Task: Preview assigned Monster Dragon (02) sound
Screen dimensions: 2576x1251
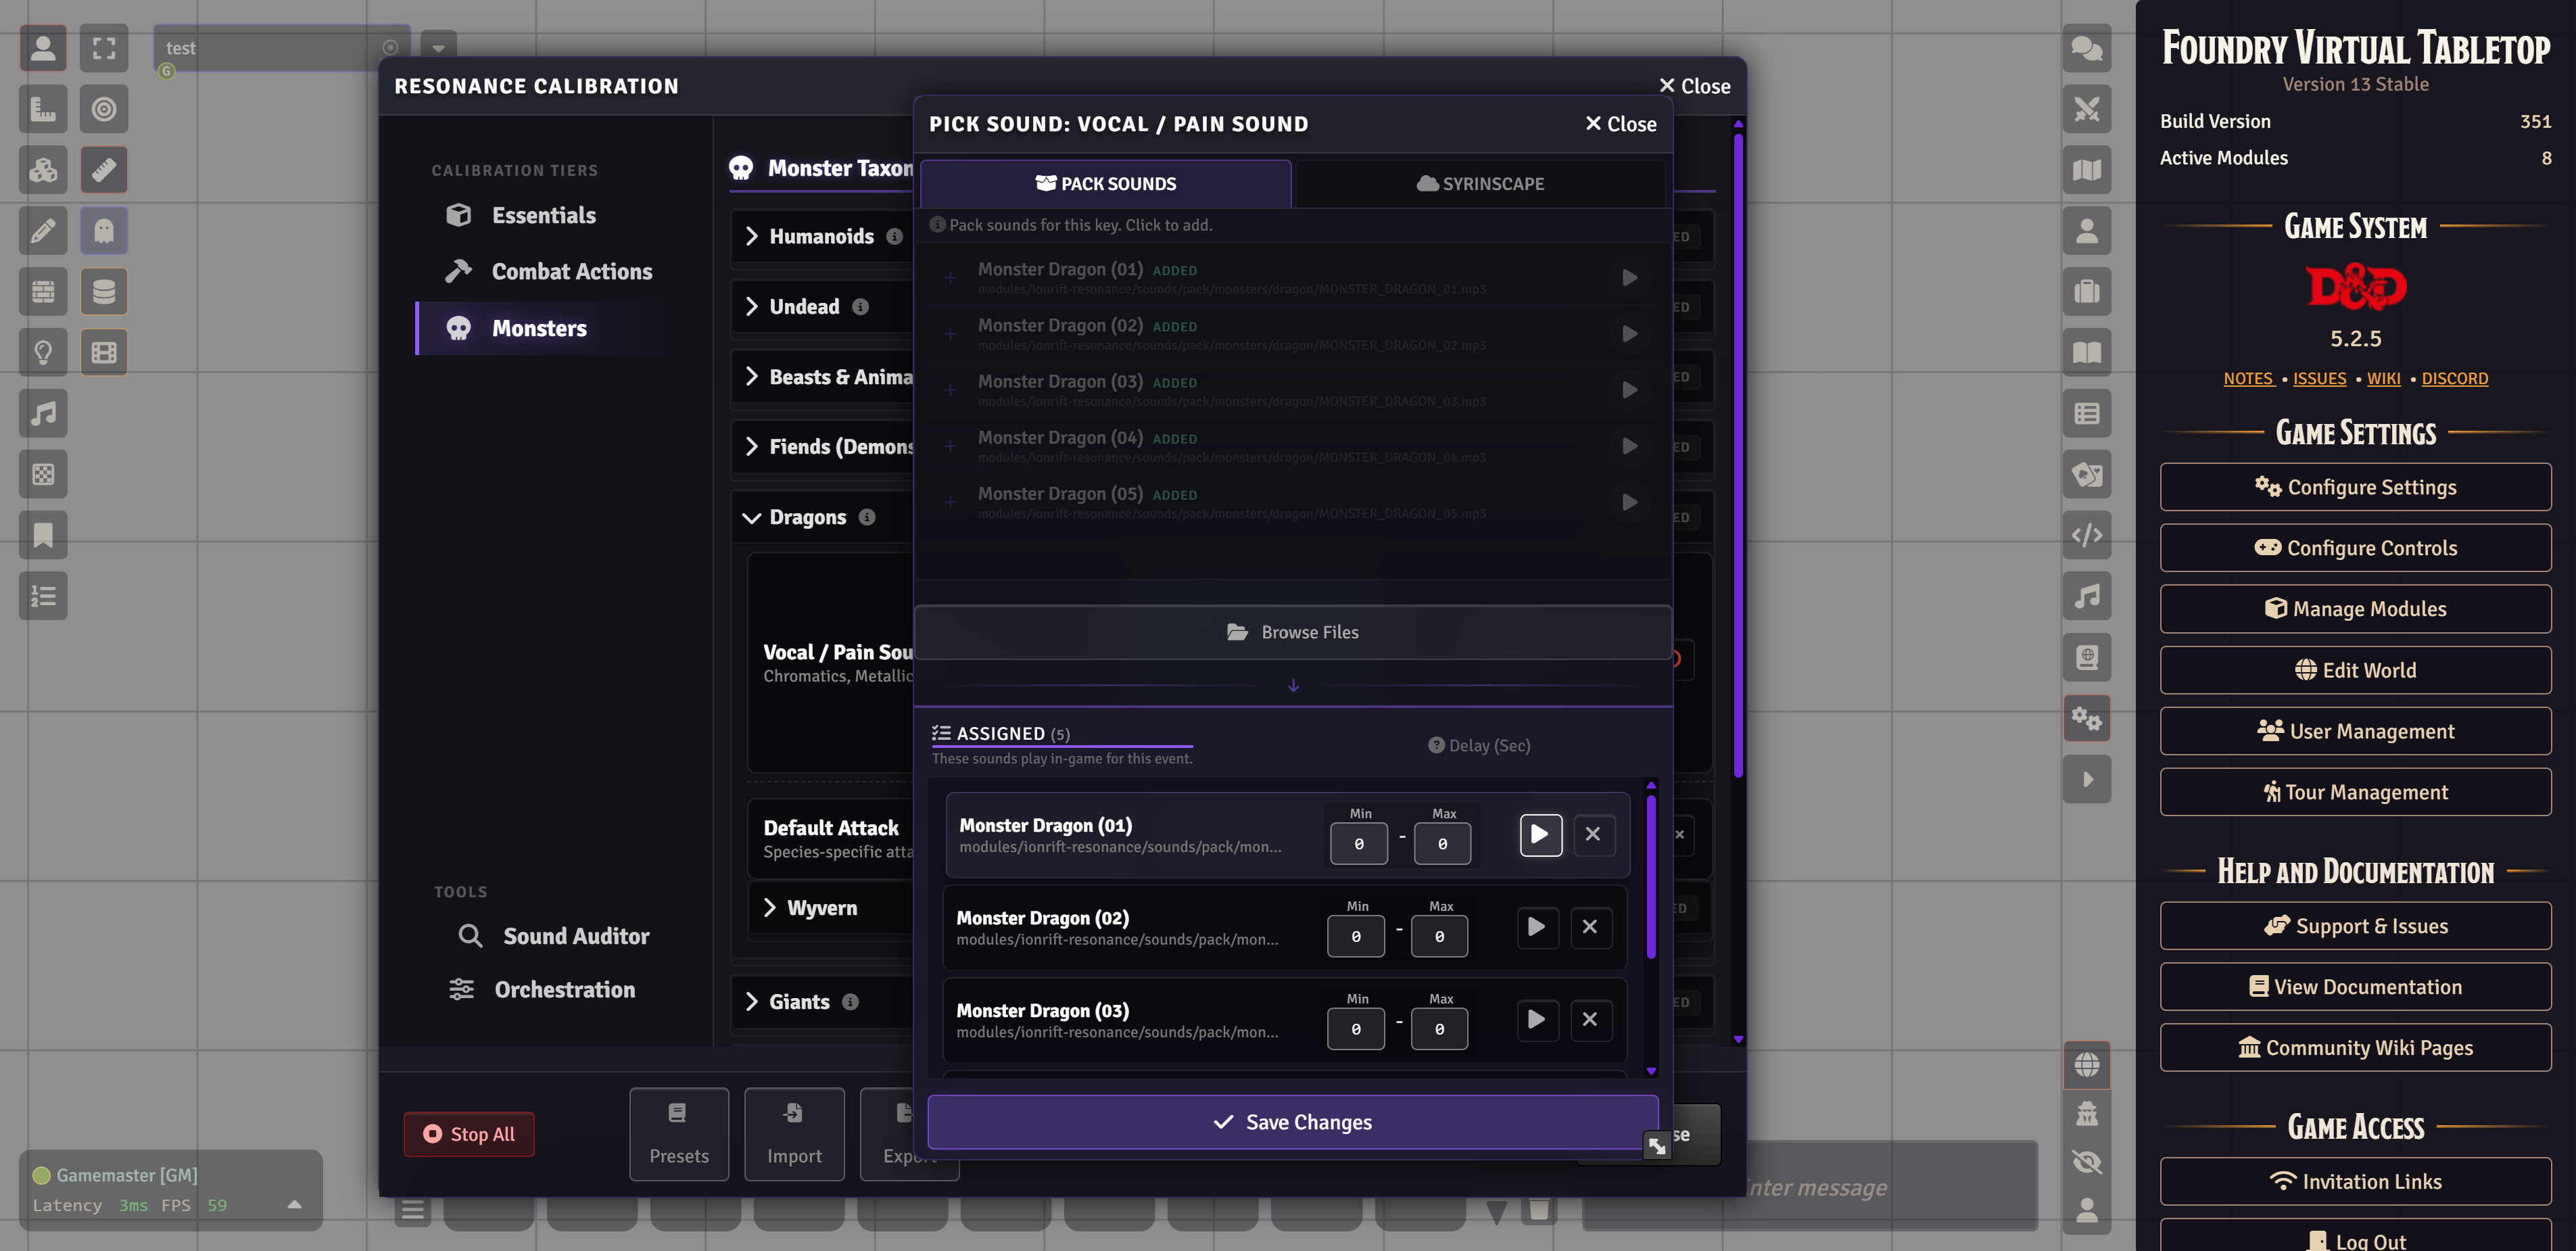Action: [x=1537, y=927]
